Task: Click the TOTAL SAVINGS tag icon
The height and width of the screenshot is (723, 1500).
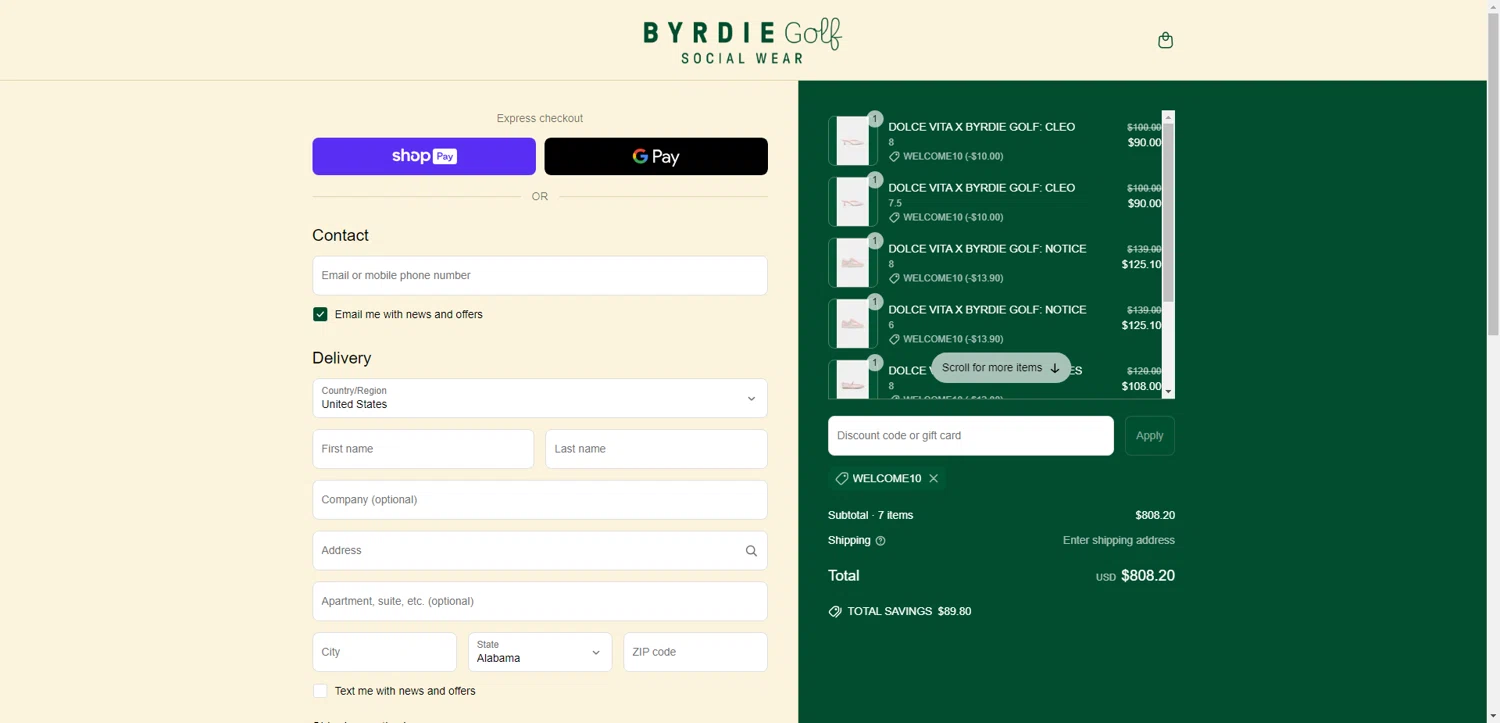Action: coord(835,612)
